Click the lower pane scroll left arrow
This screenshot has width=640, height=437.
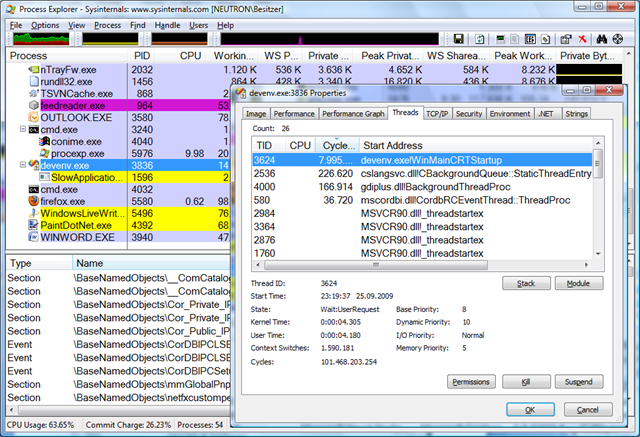[x=11, y=409]
